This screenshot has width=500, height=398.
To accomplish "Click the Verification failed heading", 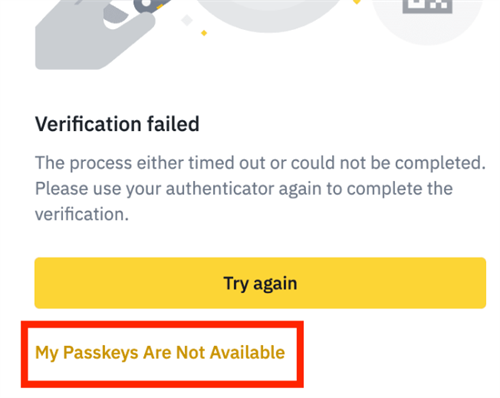I will pyautogui.click(x=117, y=124).
